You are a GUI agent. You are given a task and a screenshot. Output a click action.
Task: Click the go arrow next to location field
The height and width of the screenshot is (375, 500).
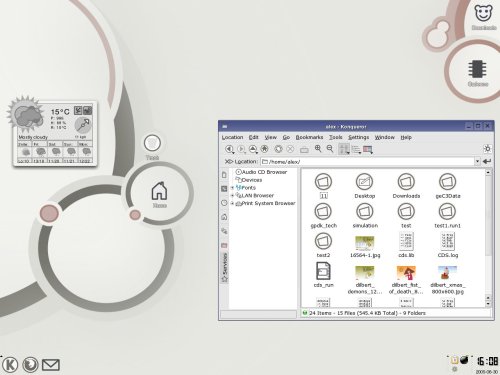[487, 161]
